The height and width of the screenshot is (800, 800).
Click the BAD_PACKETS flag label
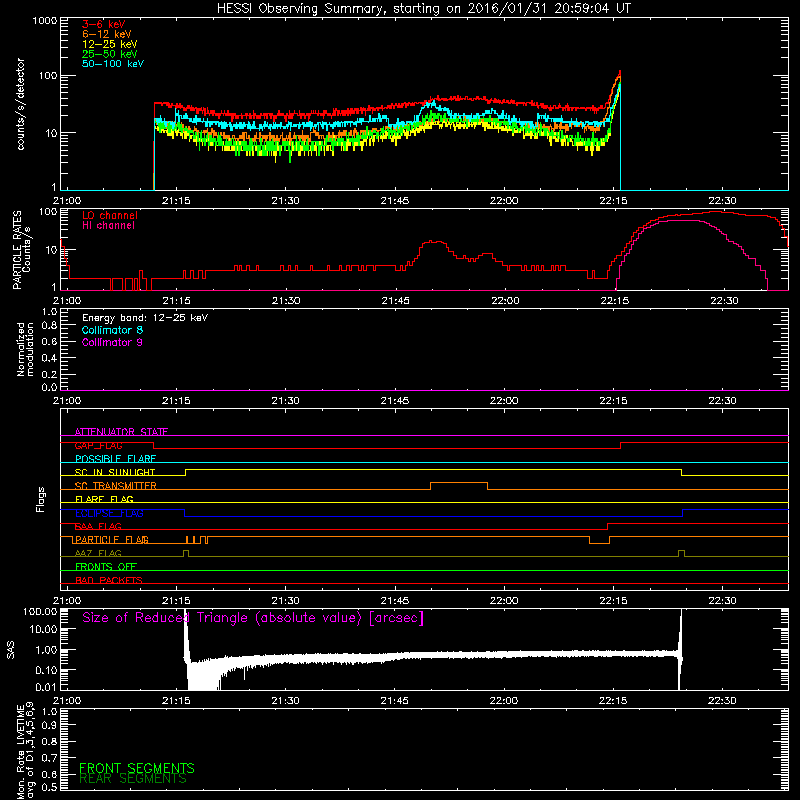(x=109, y=581)
